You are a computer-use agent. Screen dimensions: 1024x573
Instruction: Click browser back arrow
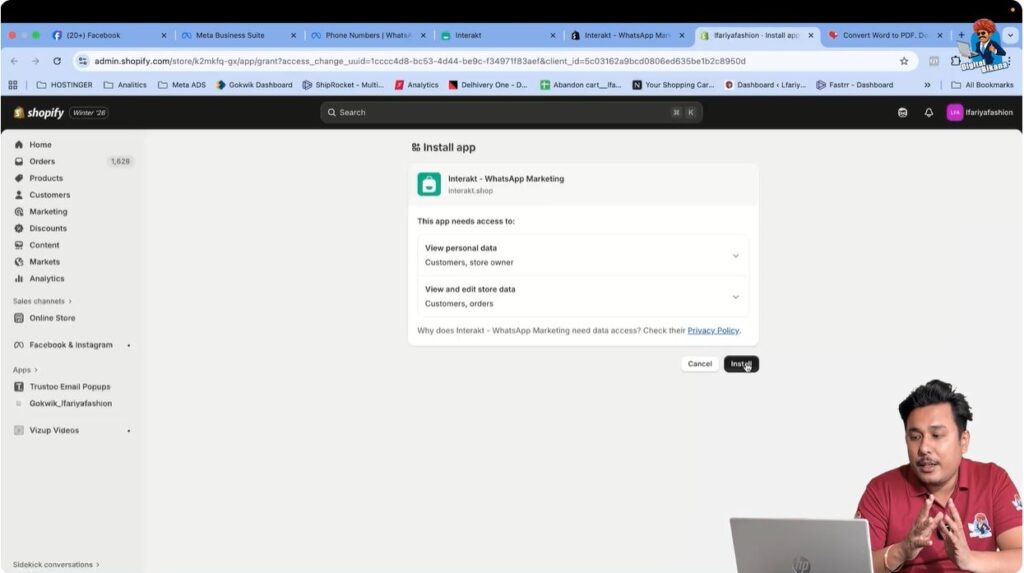point(14,61)
